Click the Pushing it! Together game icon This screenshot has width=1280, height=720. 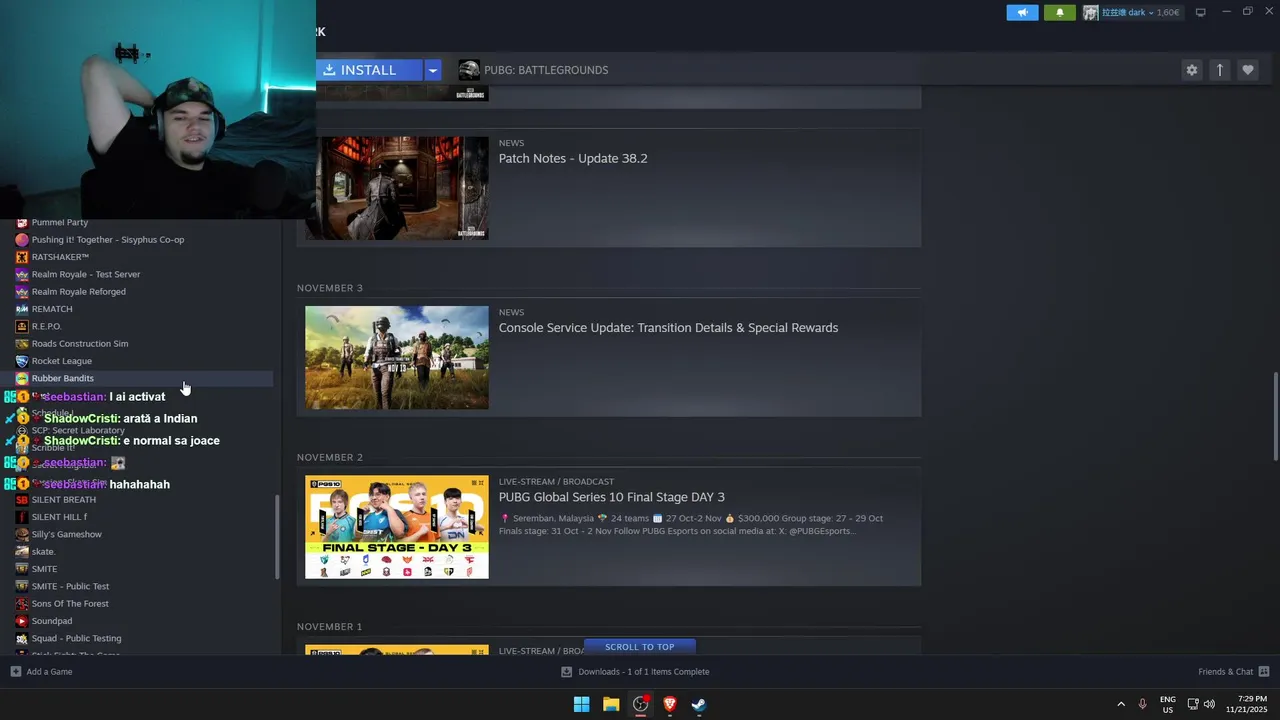click(x=22, y=240)
